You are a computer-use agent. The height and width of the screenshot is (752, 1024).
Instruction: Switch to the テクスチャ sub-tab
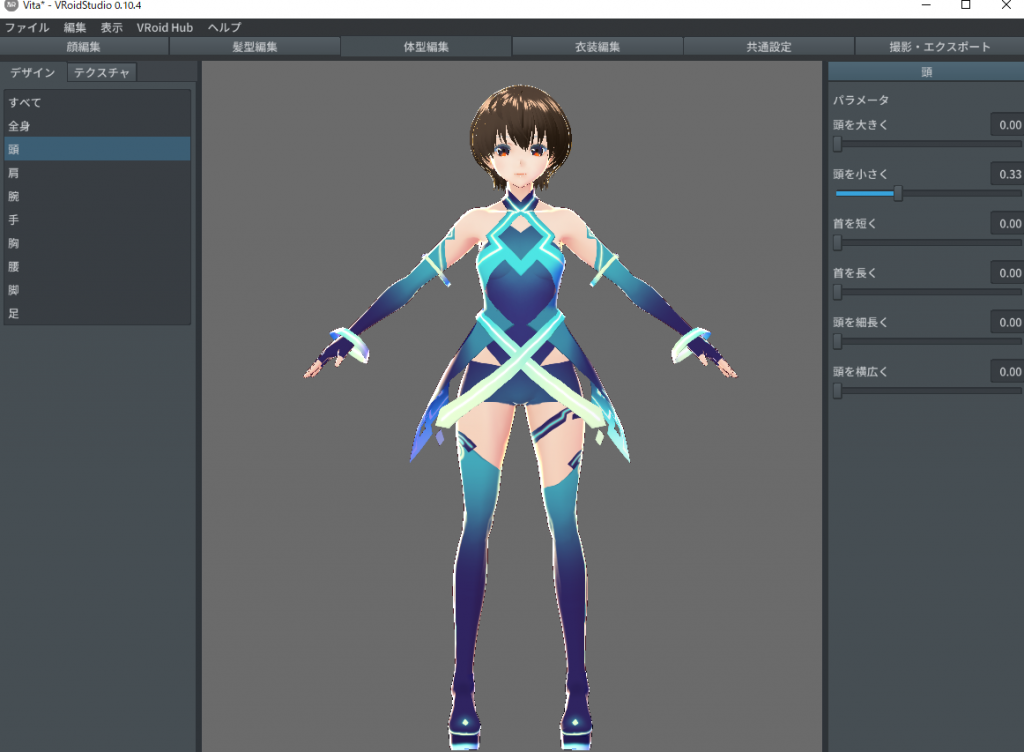101,73
